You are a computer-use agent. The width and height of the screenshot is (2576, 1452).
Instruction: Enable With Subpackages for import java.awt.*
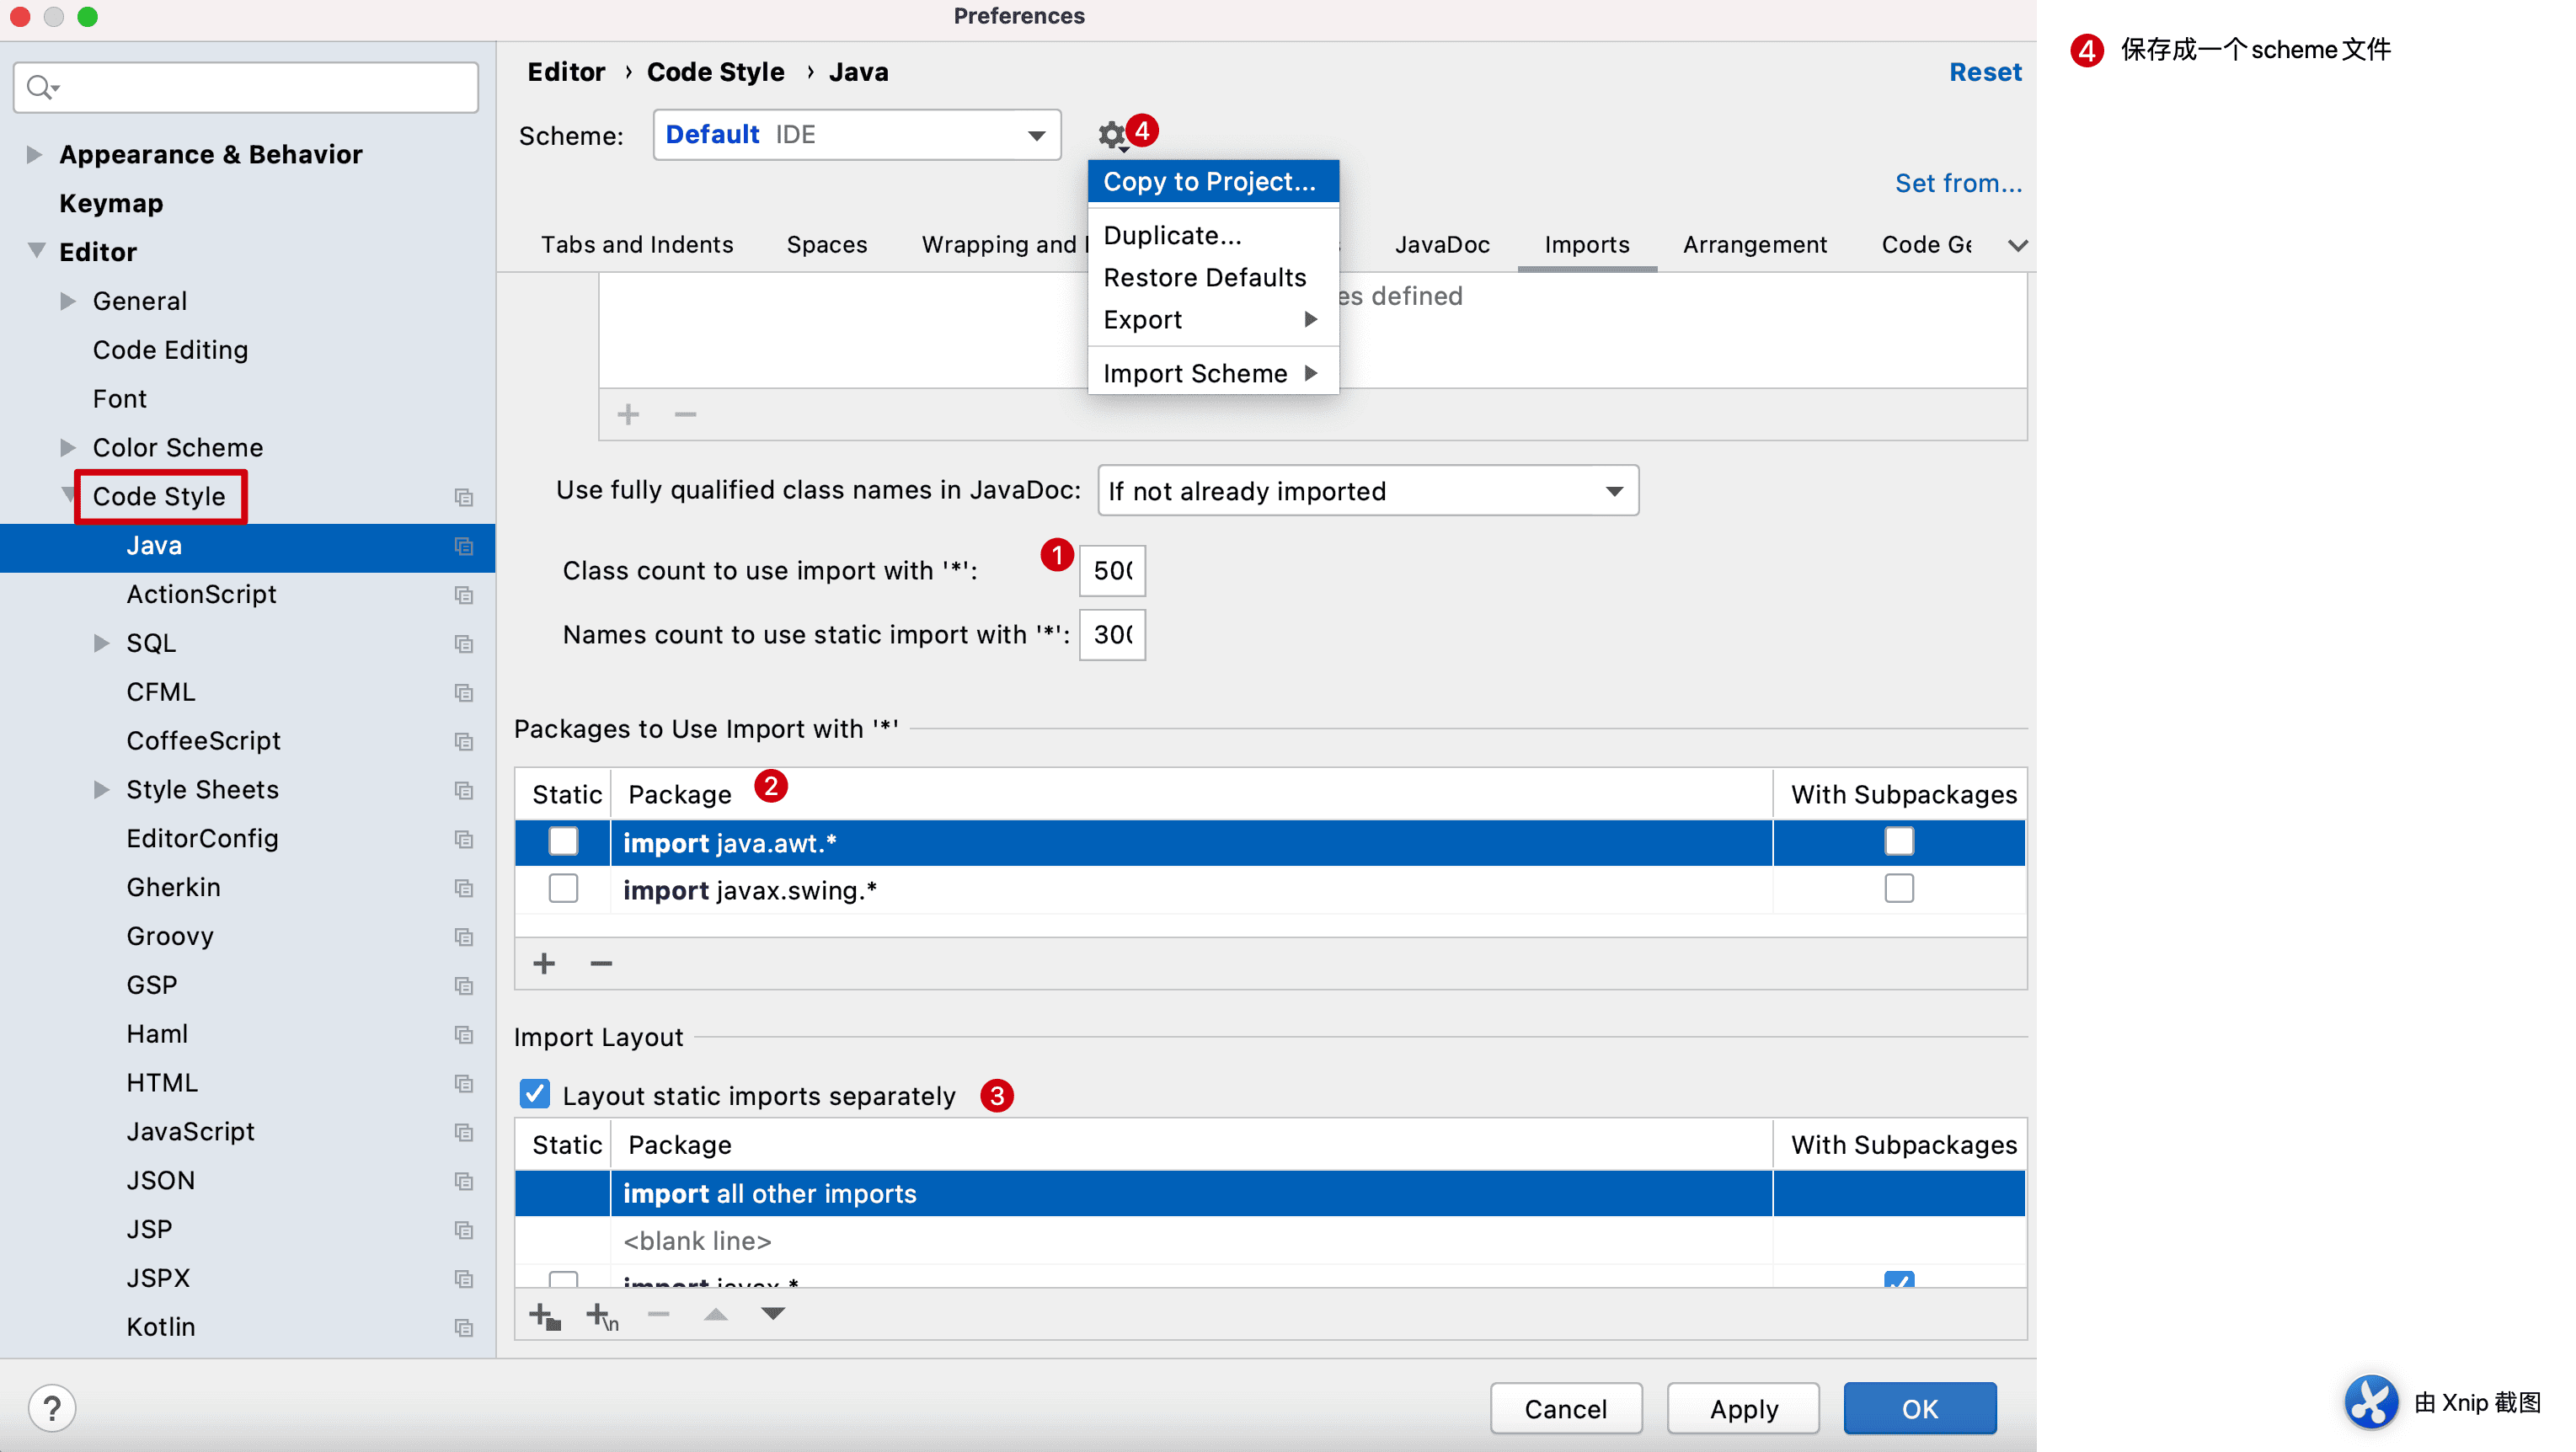click(1898, 842)
